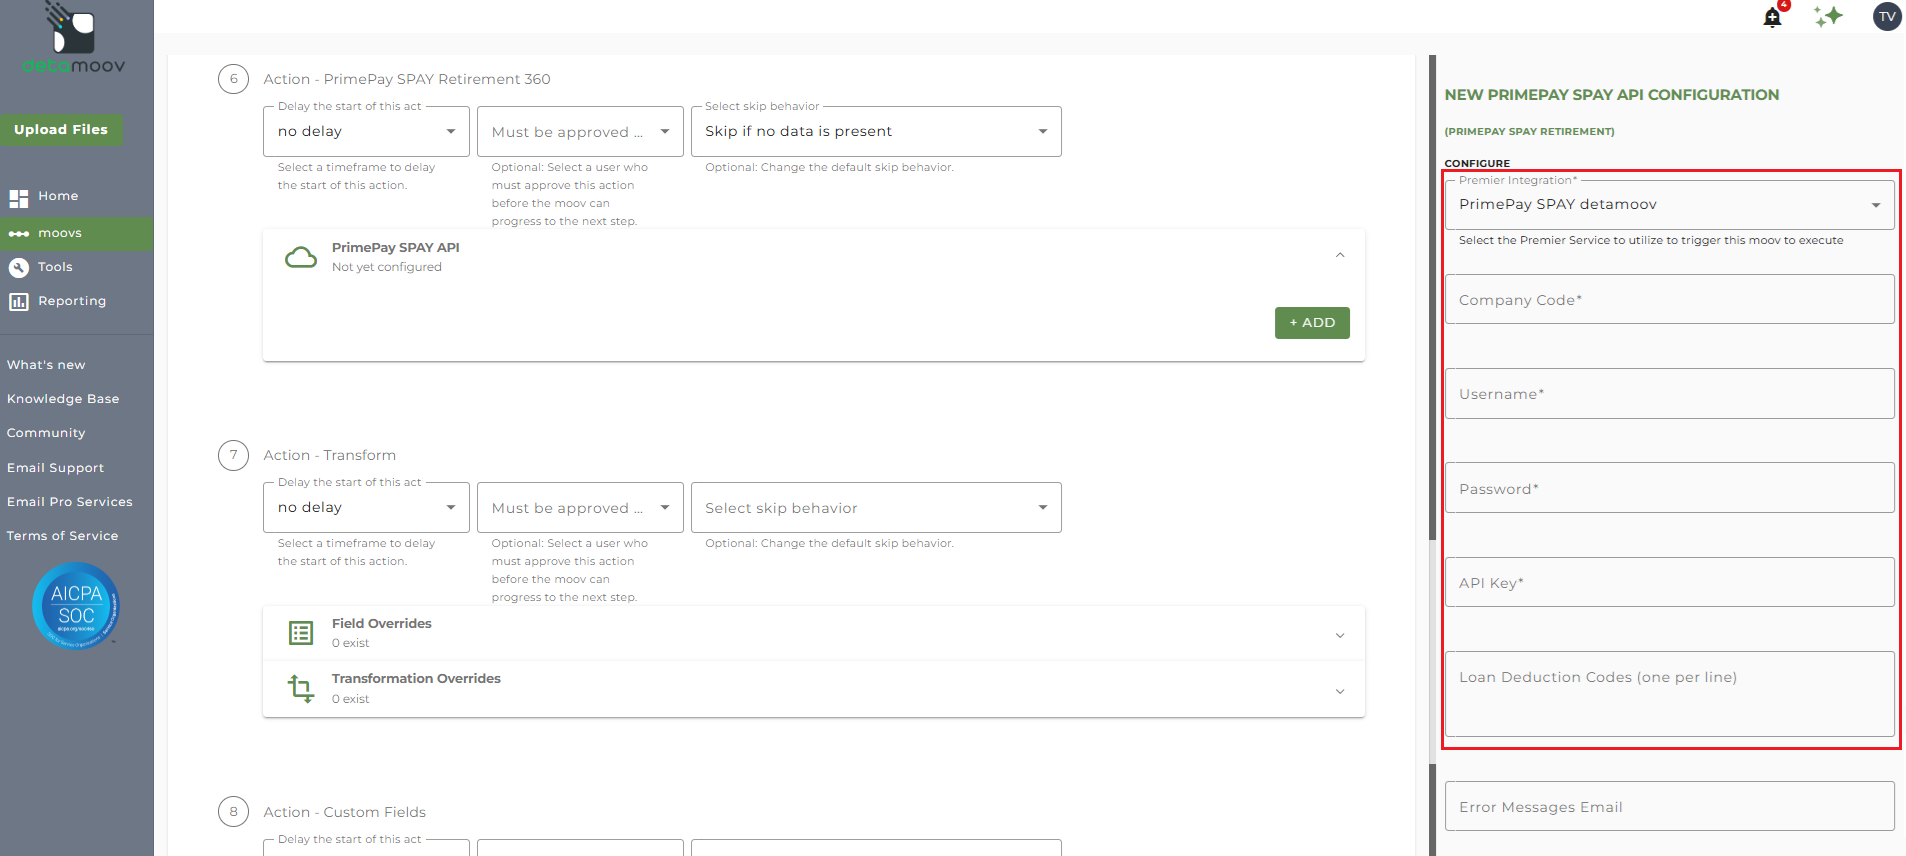The image size is (1906, 856).
Task: Click the Upload Files button
Action: (x=61, y=130)
